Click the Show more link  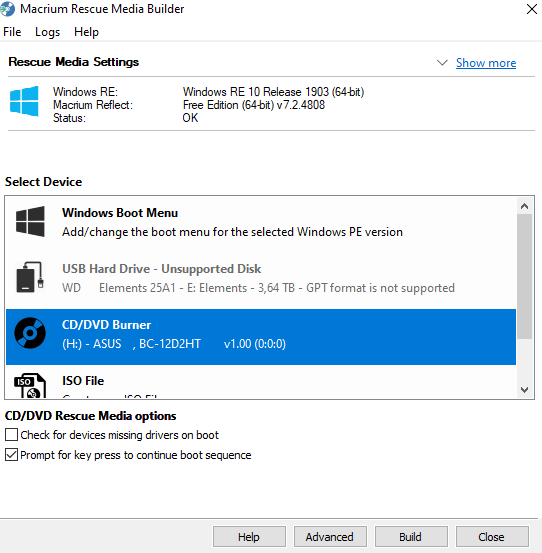coord(486,63)
